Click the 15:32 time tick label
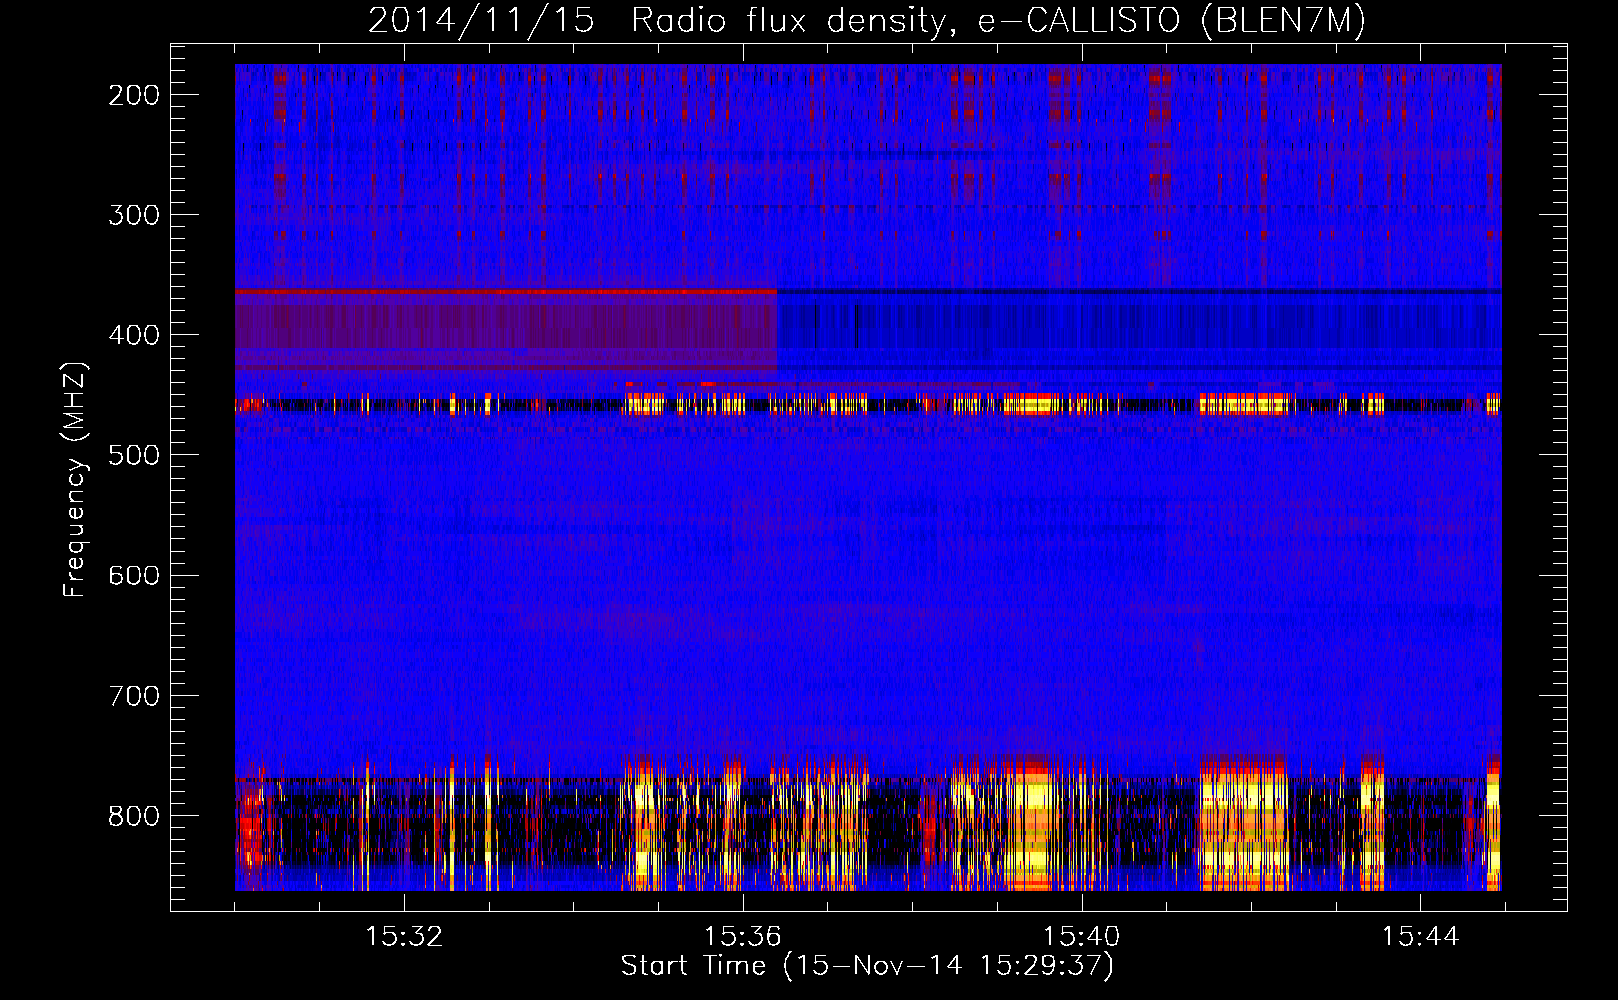1618x1000 pixels. 404,937
